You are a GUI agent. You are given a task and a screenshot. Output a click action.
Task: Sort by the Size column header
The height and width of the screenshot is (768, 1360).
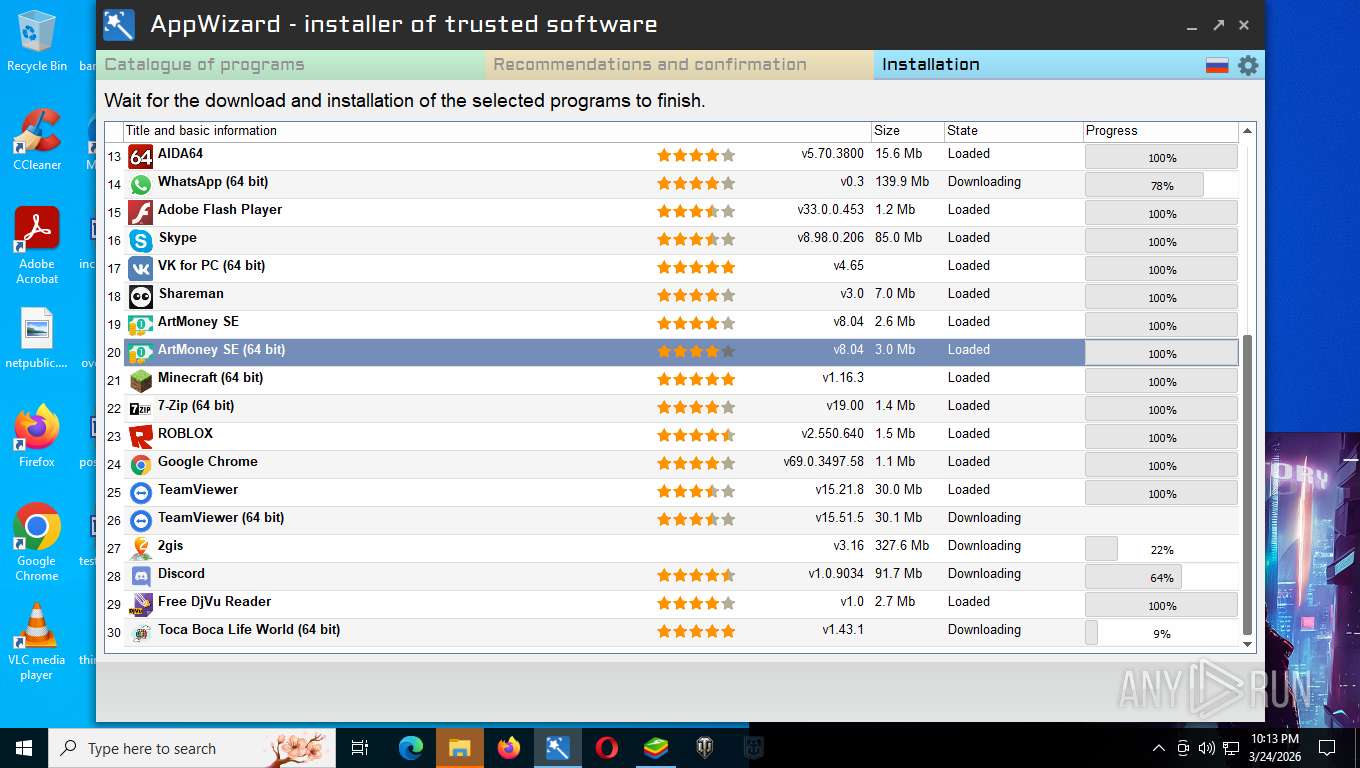[x=907, y=131]
